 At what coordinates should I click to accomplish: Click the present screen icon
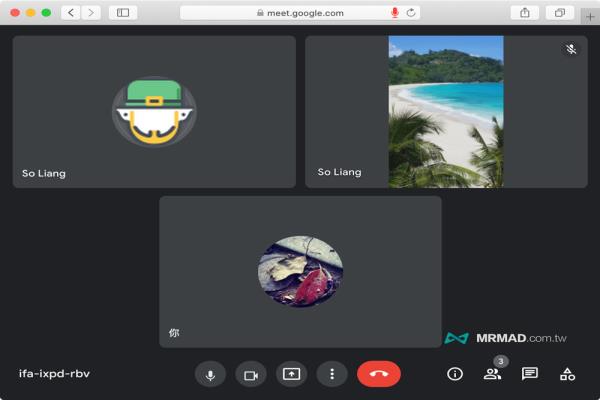(x=292, y=374)
